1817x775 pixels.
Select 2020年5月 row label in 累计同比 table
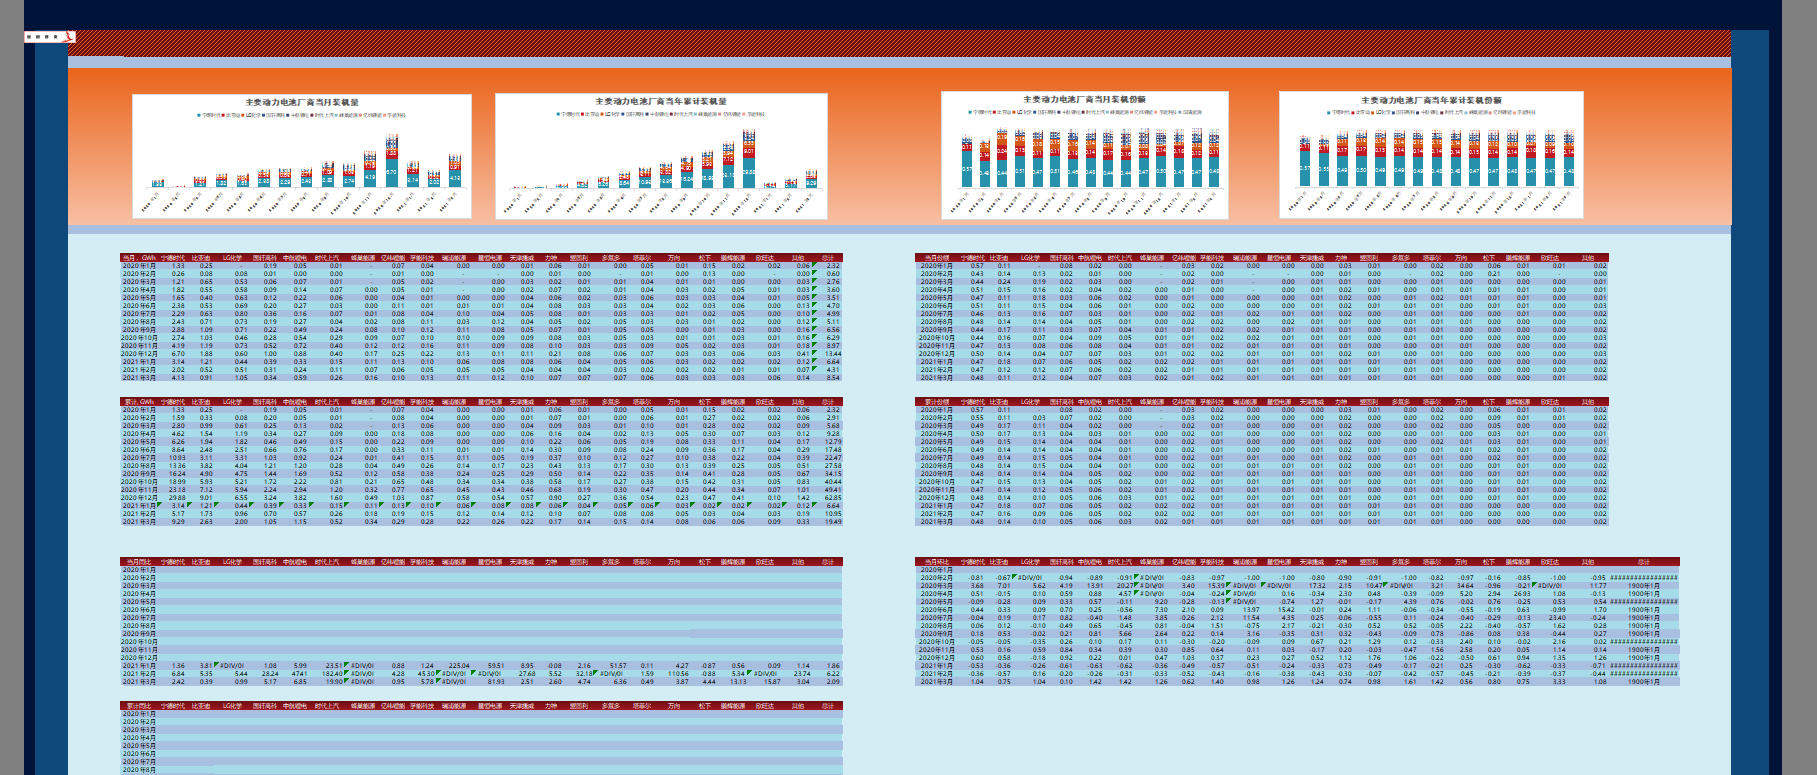point(139,746)
